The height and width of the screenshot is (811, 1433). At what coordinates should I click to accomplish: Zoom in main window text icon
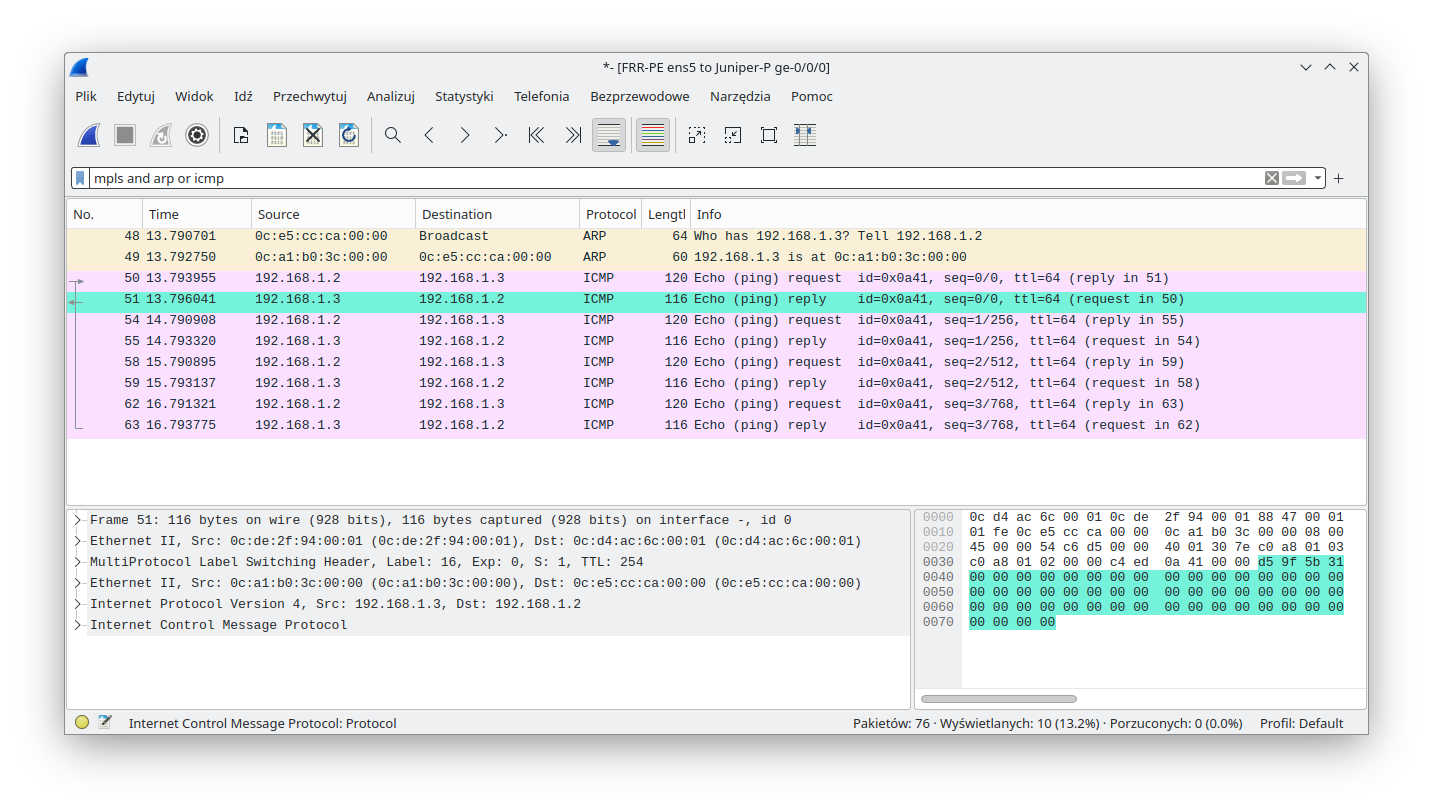(x=697, y=135)
